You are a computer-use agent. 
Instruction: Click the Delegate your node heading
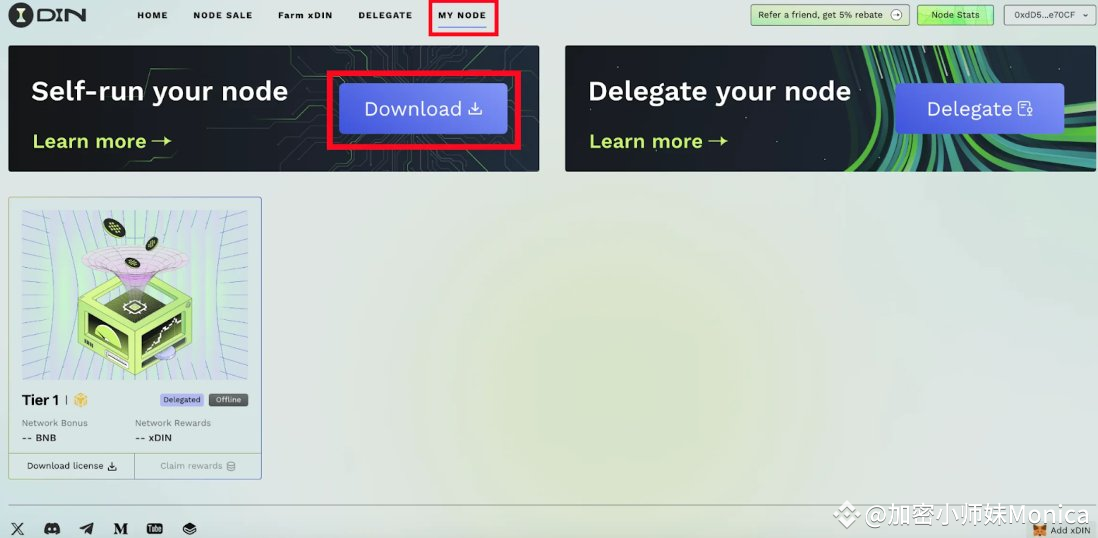click(720, 92)
